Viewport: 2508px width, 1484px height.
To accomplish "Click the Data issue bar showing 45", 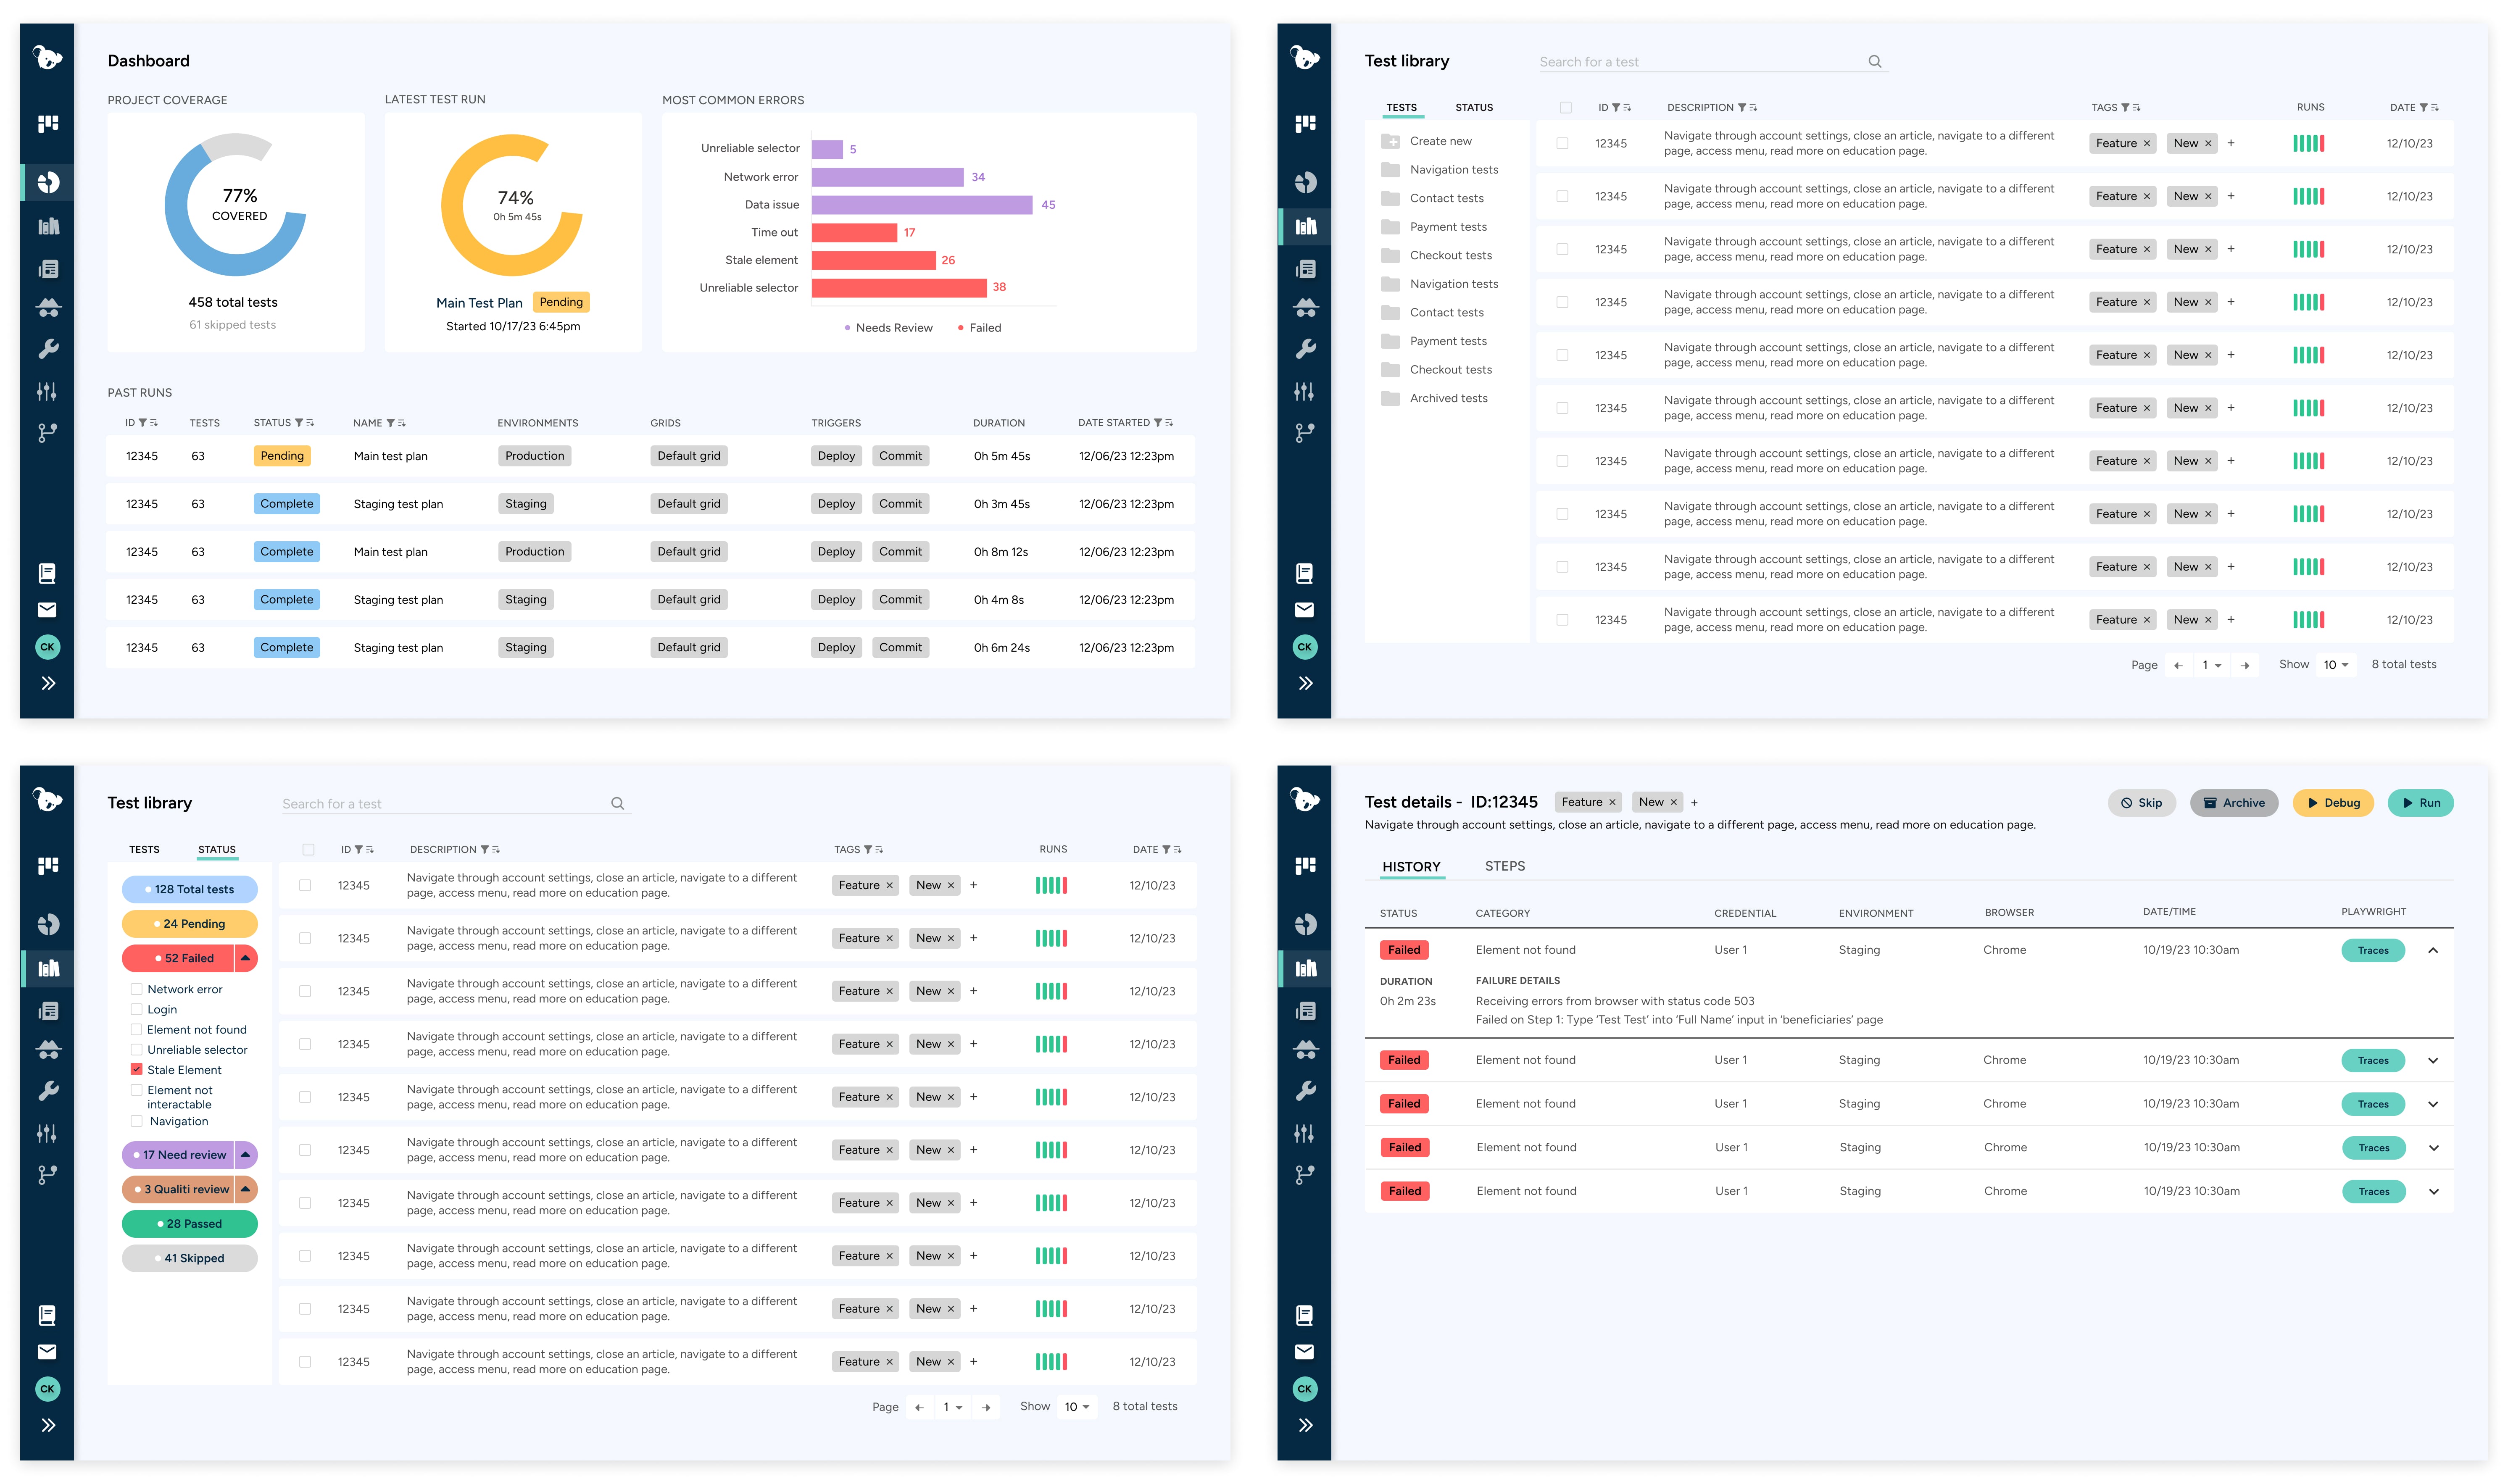I will click(921, 205).
